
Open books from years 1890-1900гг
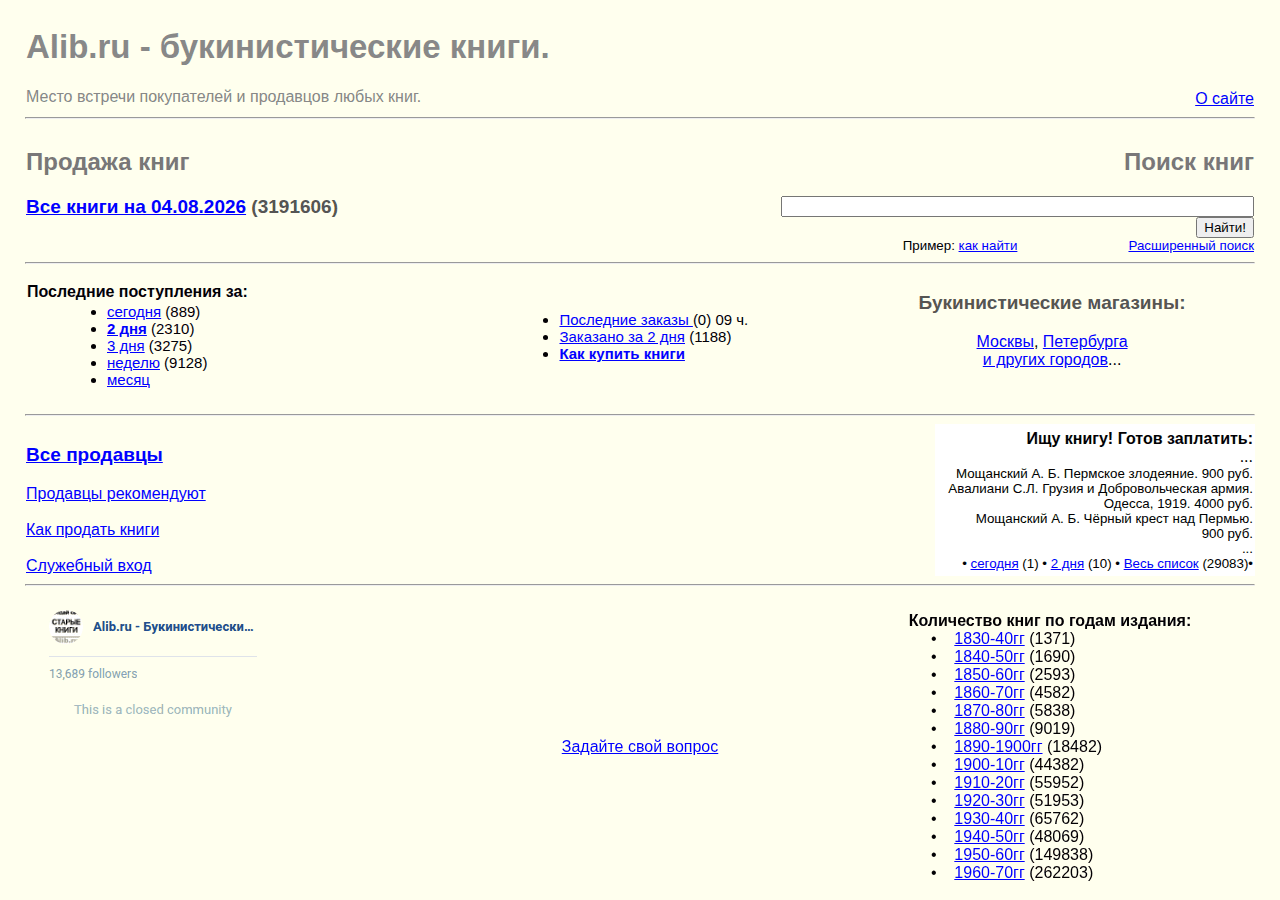[x=998, y=747]
